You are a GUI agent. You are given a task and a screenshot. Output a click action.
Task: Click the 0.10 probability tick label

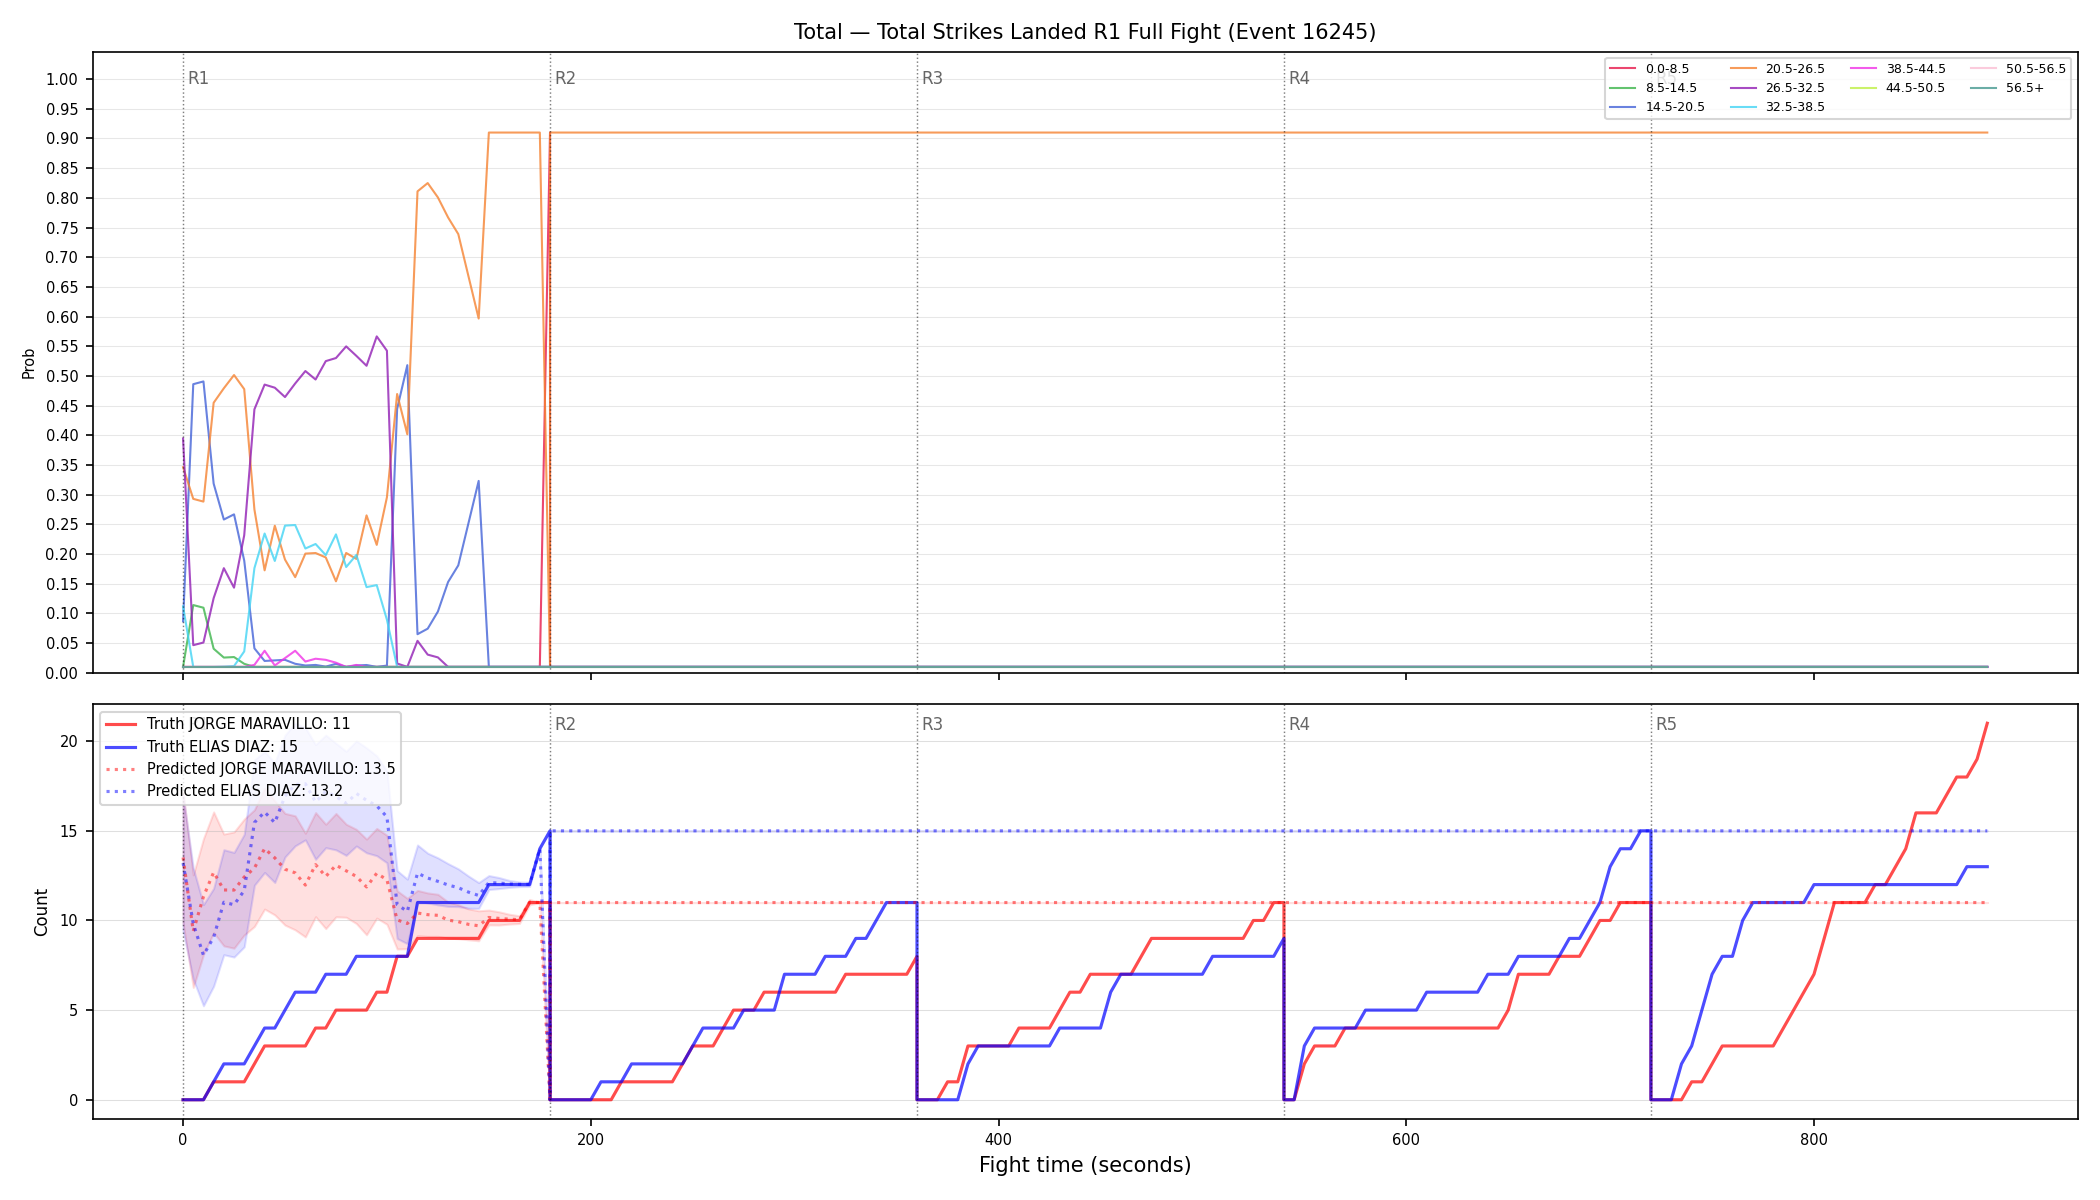click(61, 614)
